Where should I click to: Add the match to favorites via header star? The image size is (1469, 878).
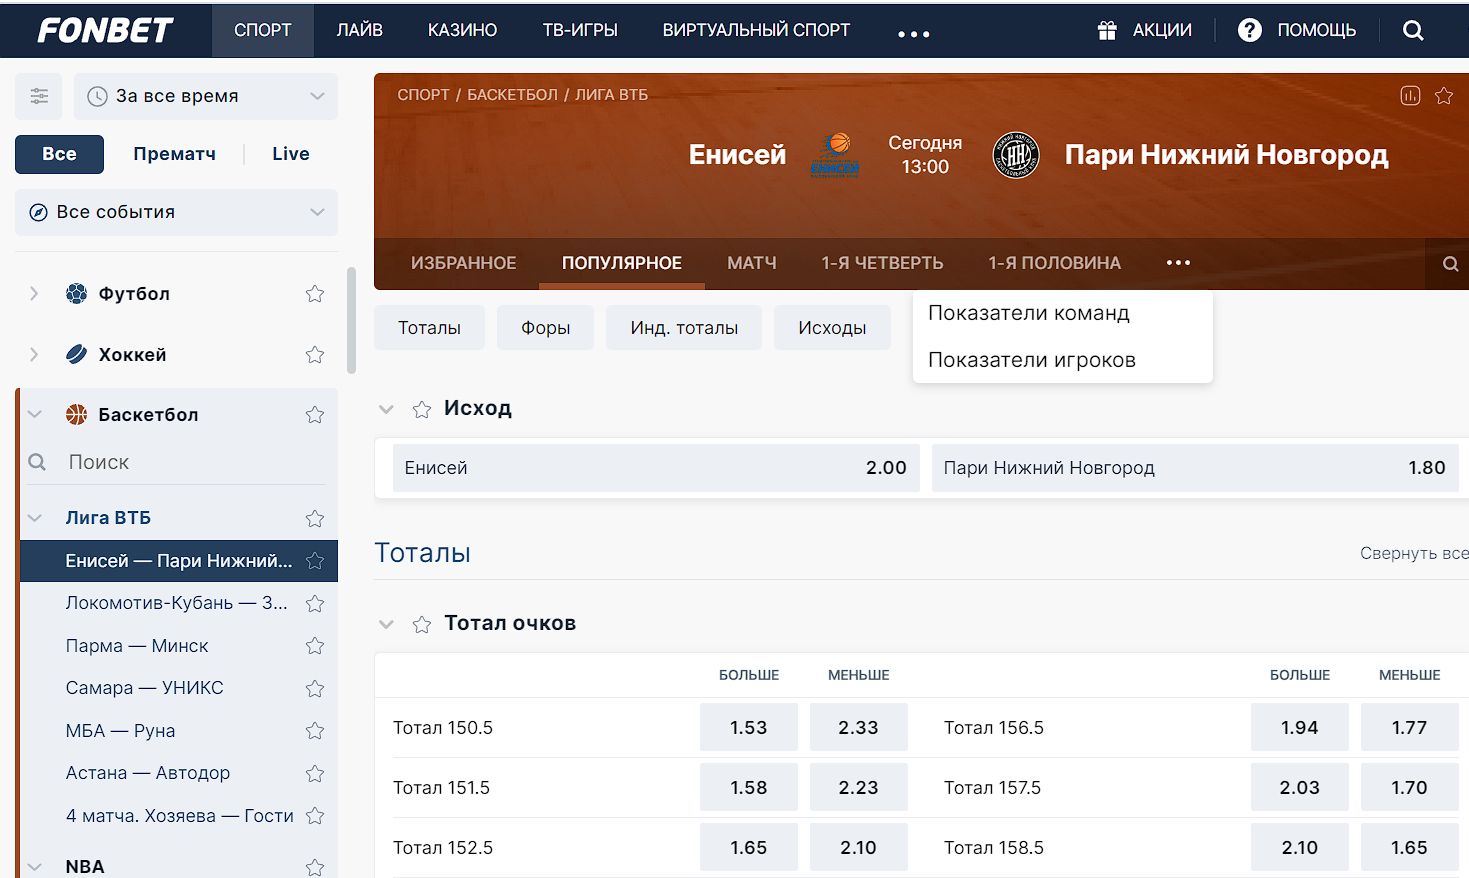[x=1444, y=96]
